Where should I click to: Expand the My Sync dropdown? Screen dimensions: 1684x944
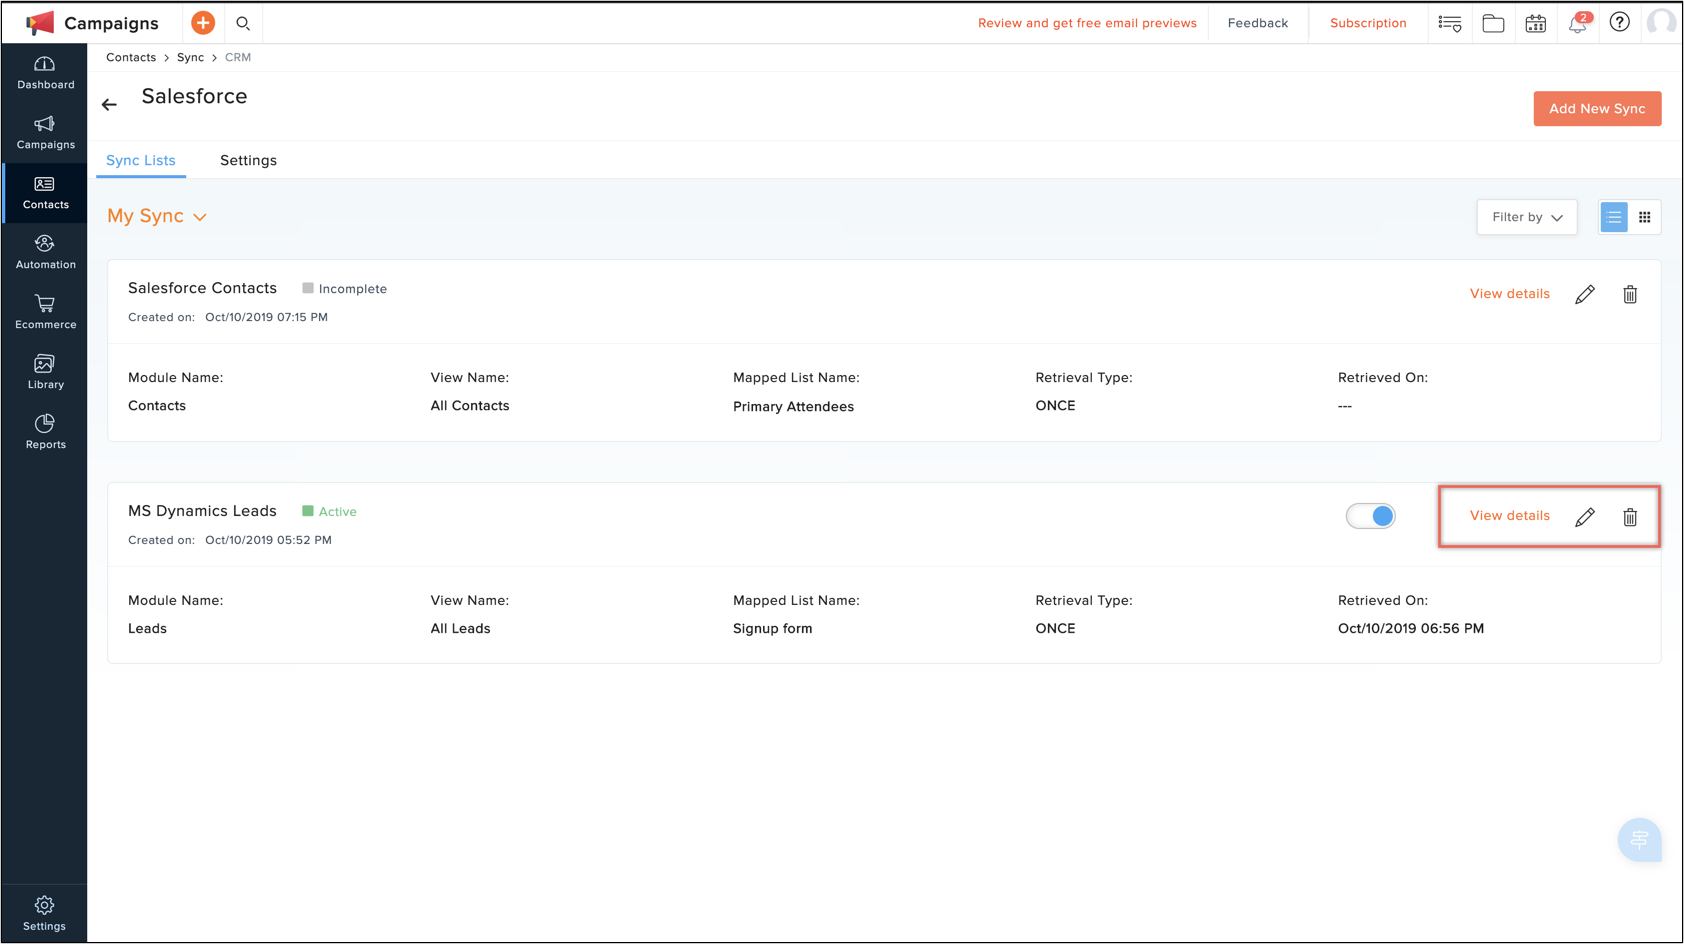point(157,216)
